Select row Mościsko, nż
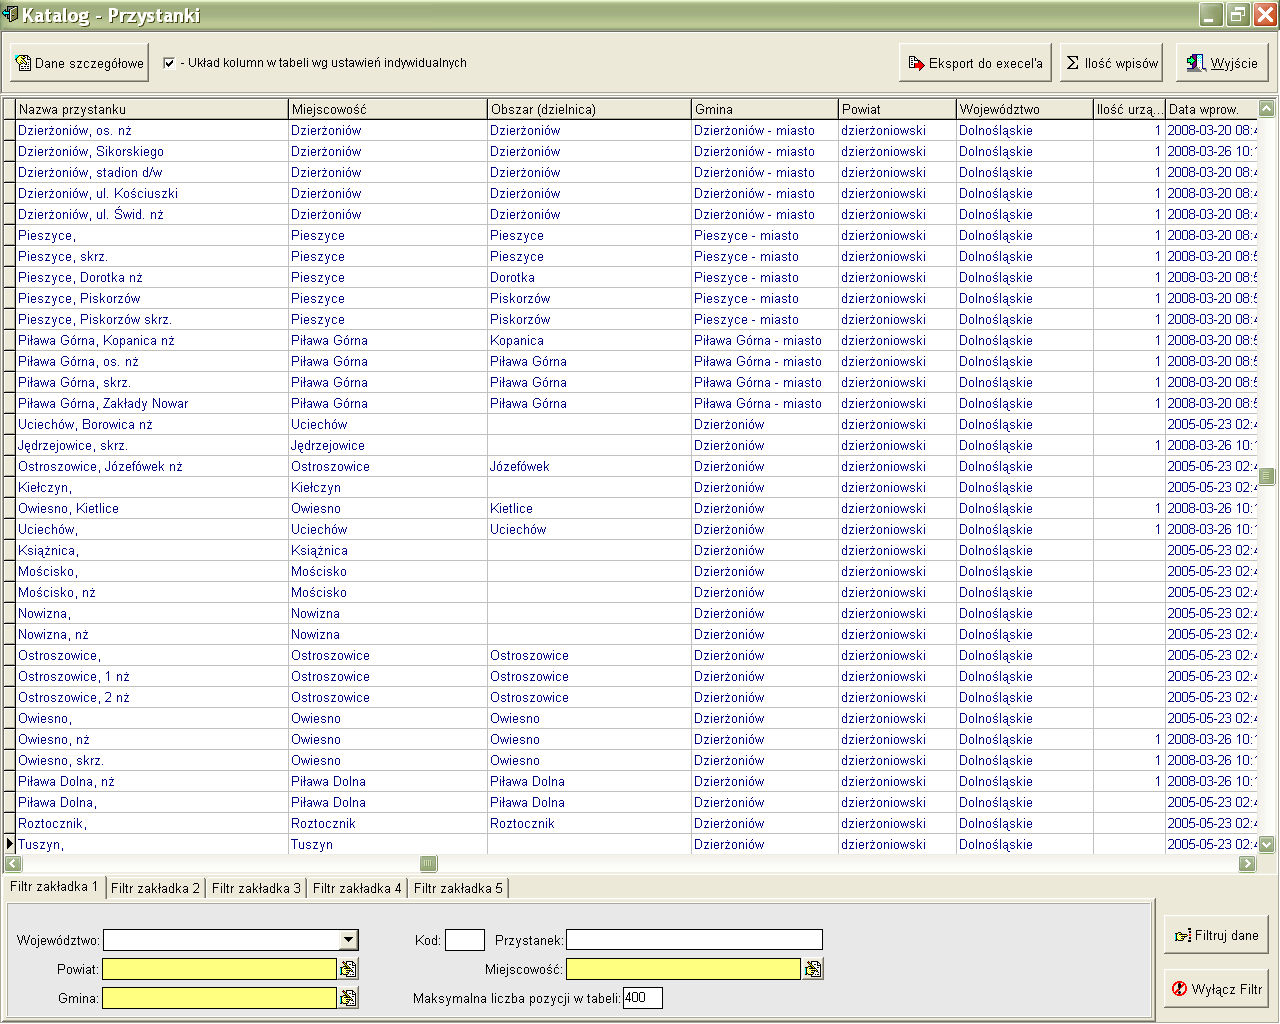 pos(636,593)
